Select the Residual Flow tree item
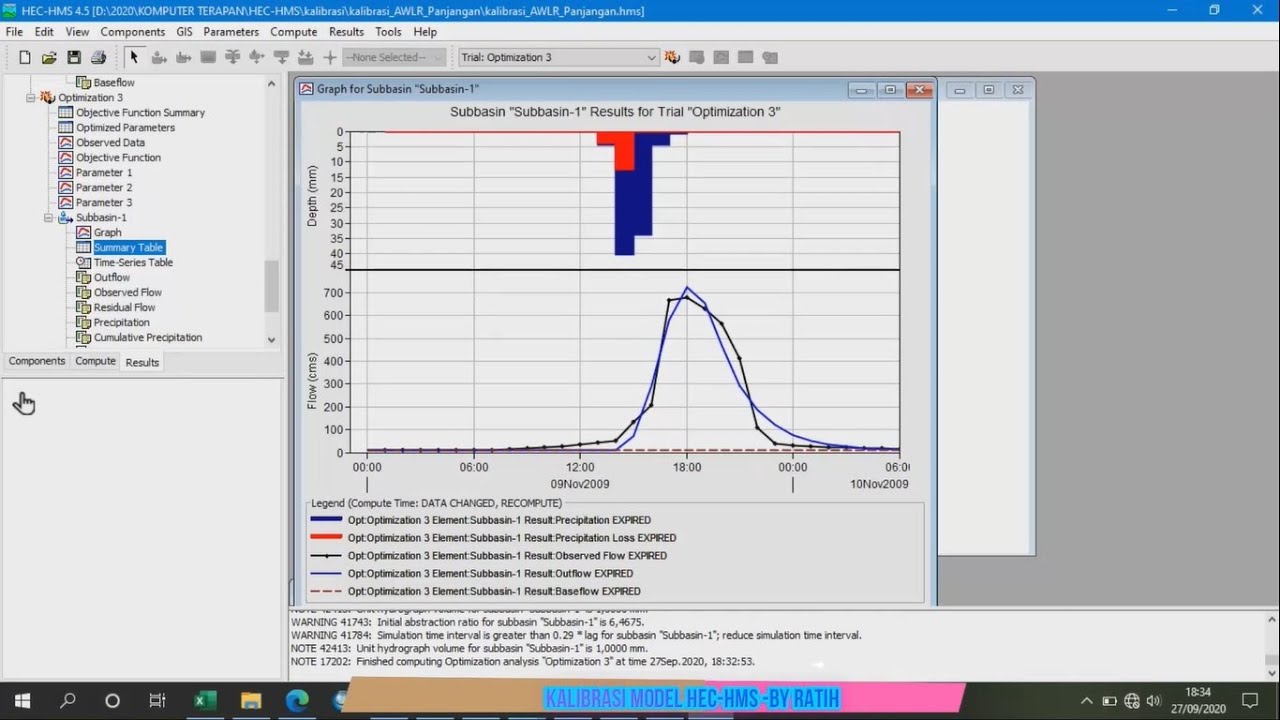This screenshot has width=1280, height=720. (x=125, y=308)
